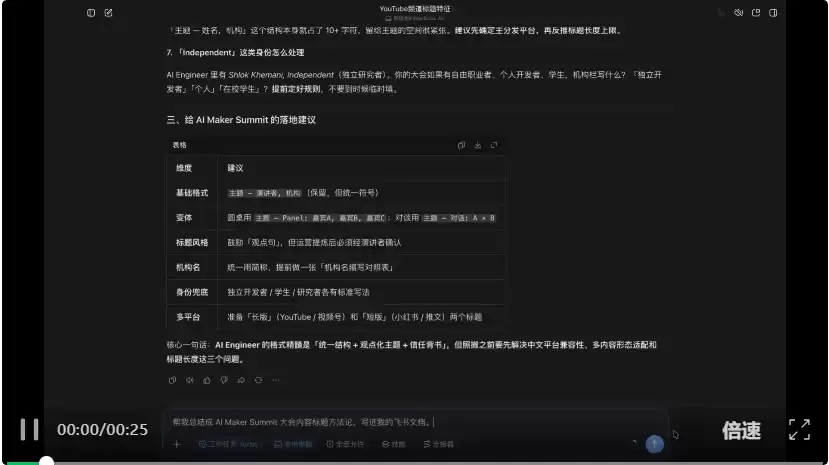Toggle the crossed-out eye visibility icon
This screenshot has width=829, height=465.
(739, 13)
